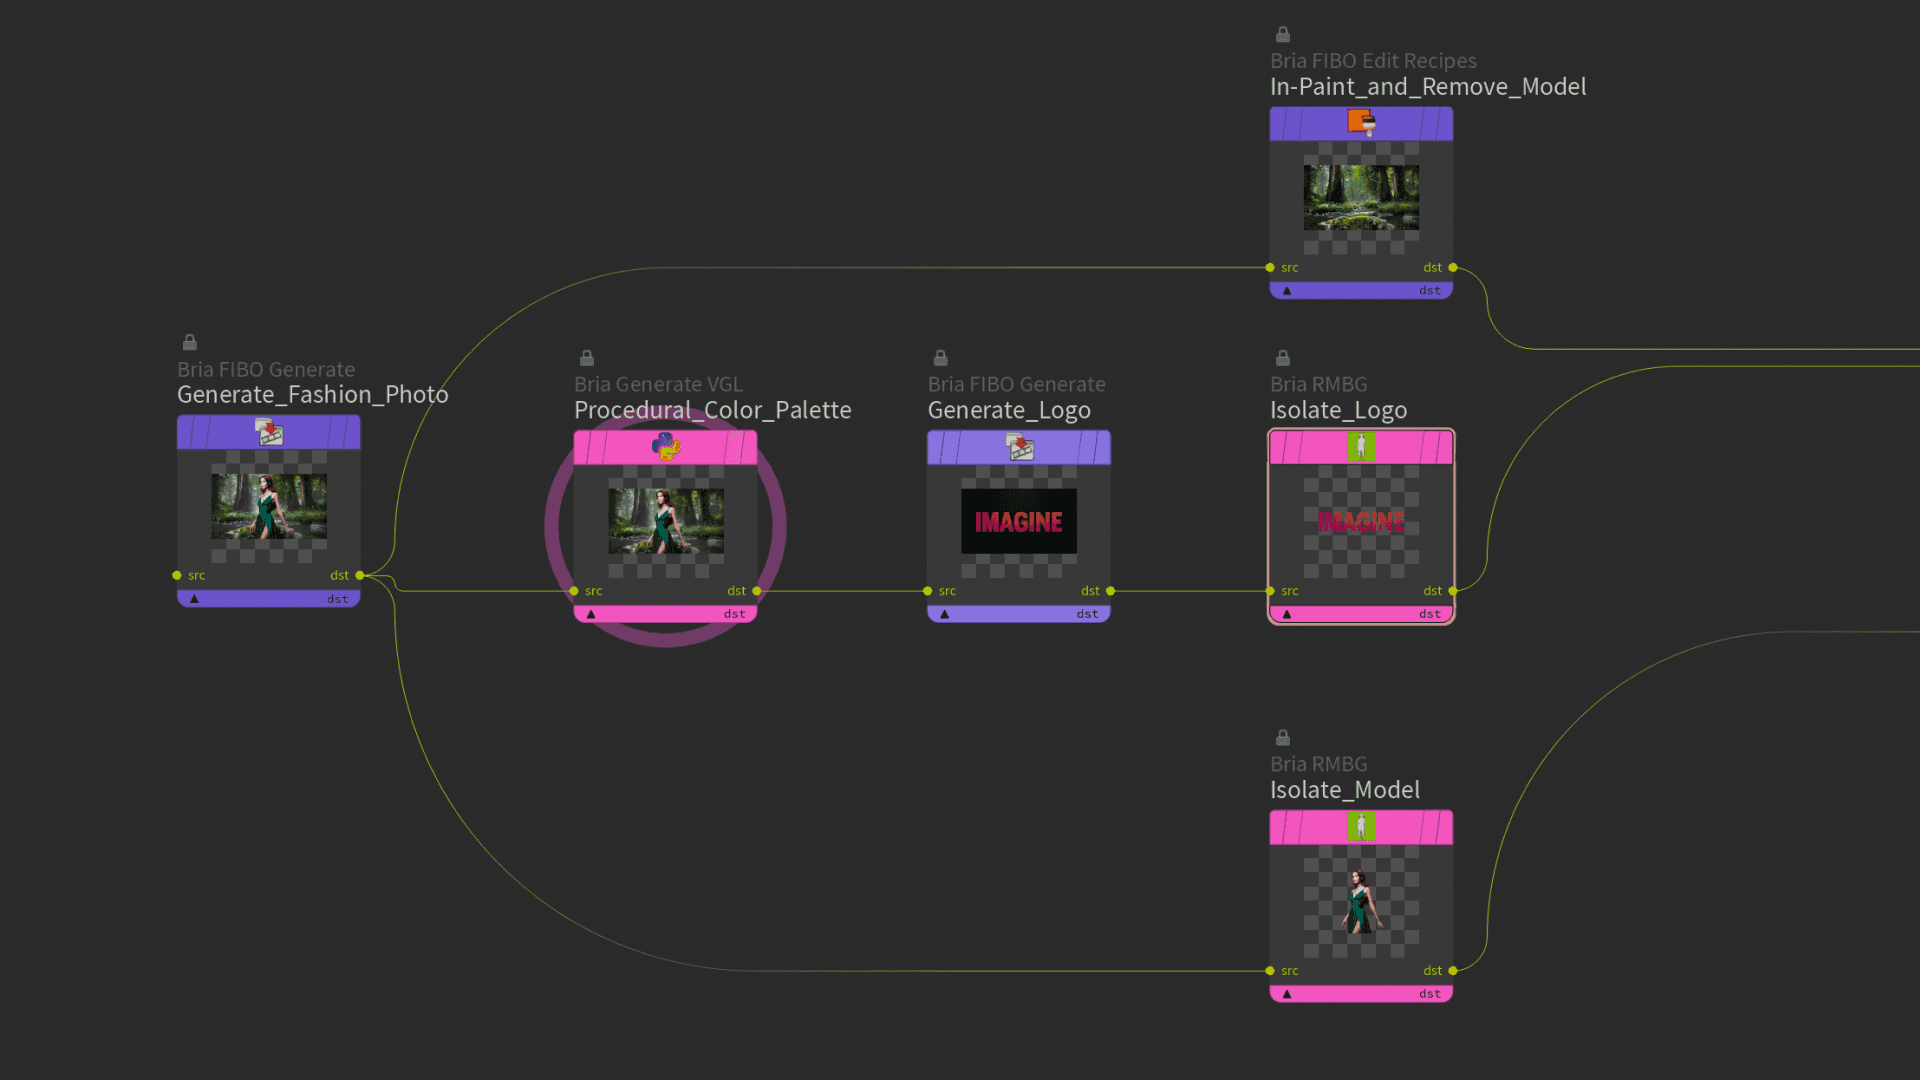
Task: Select the forest thumbnail in In-Paint_and_Remove_Model
Action: 1360,197
